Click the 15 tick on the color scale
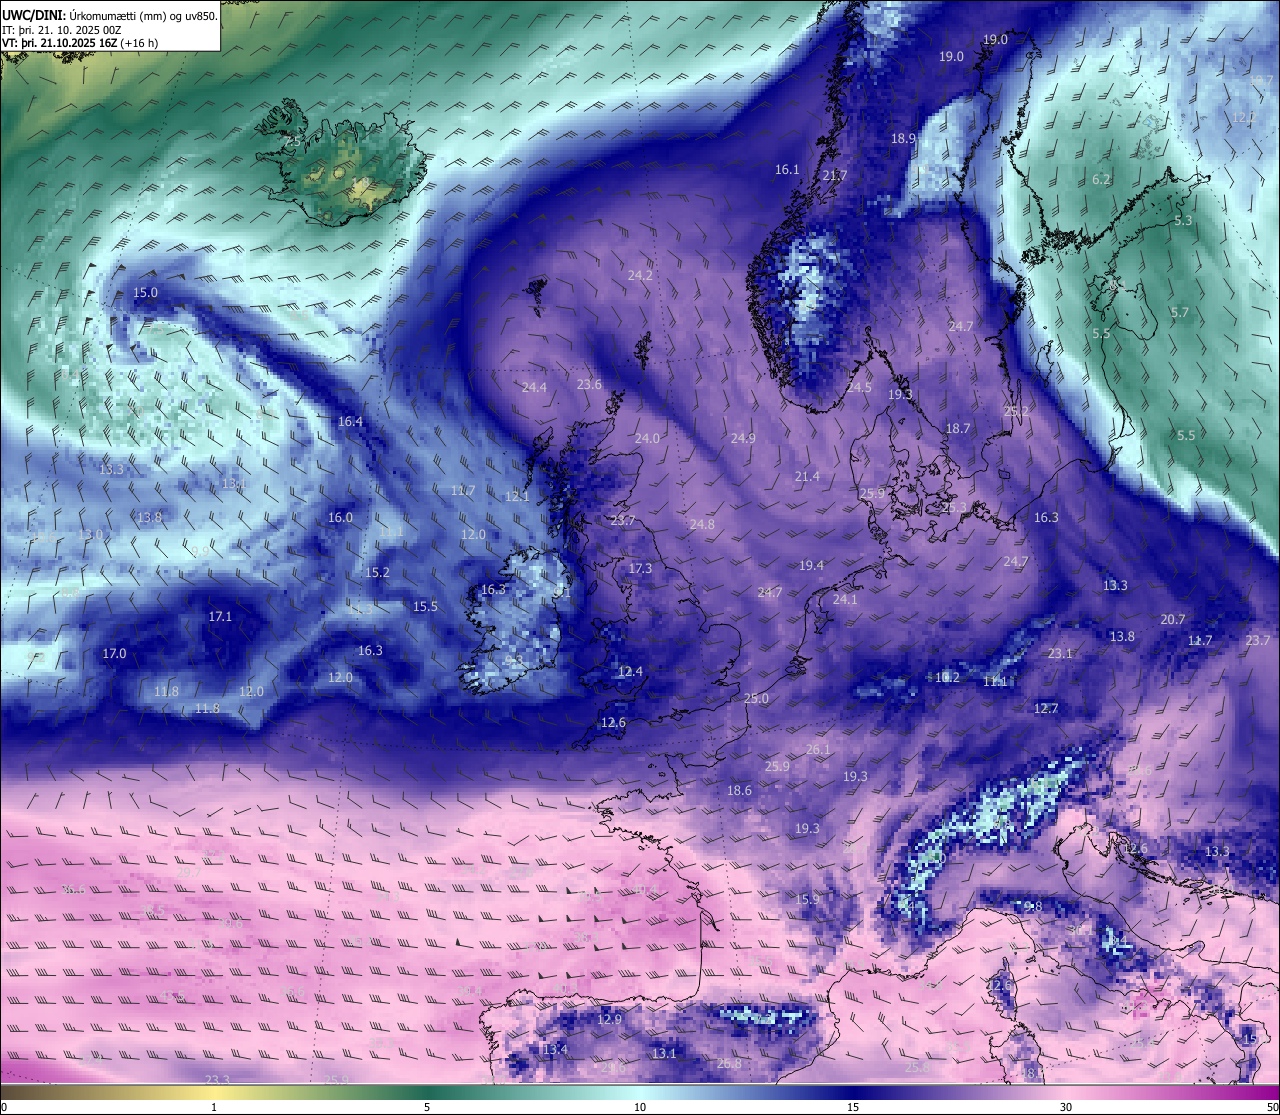Viewport: 1280px width, 1115px height. click(853, 1108)
